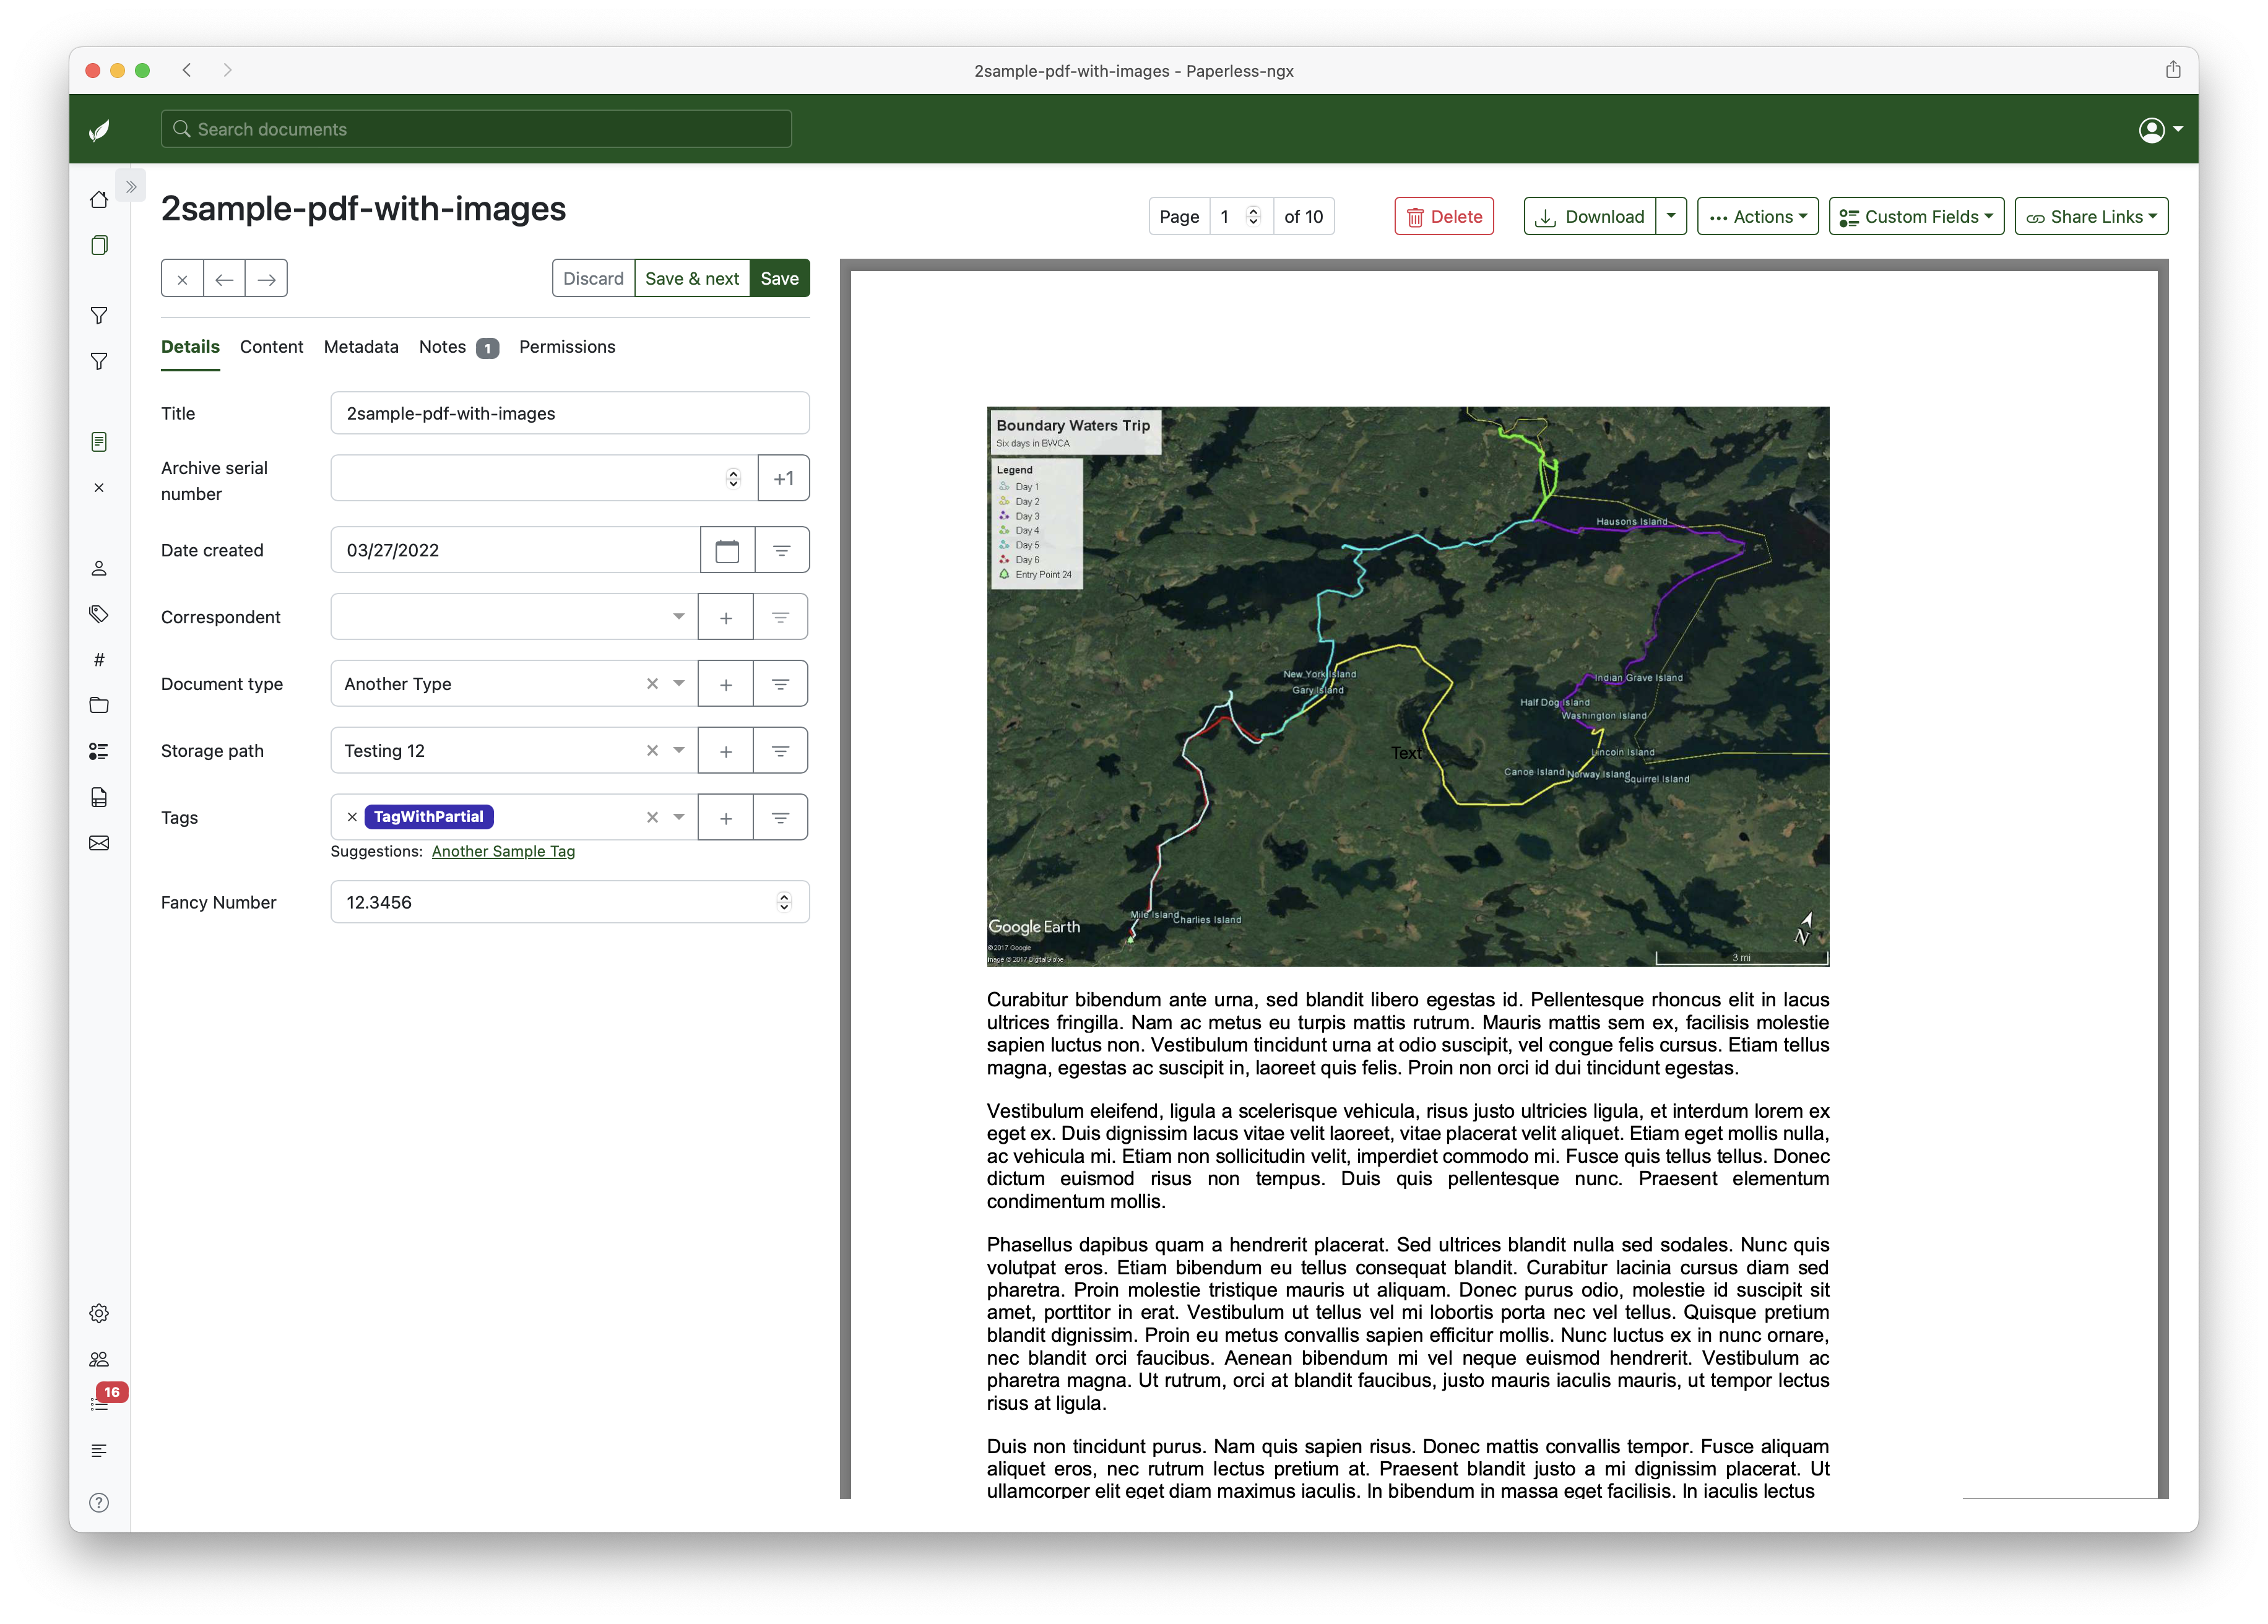
Task: Clear the Document type selection
Action: point(652,684)
